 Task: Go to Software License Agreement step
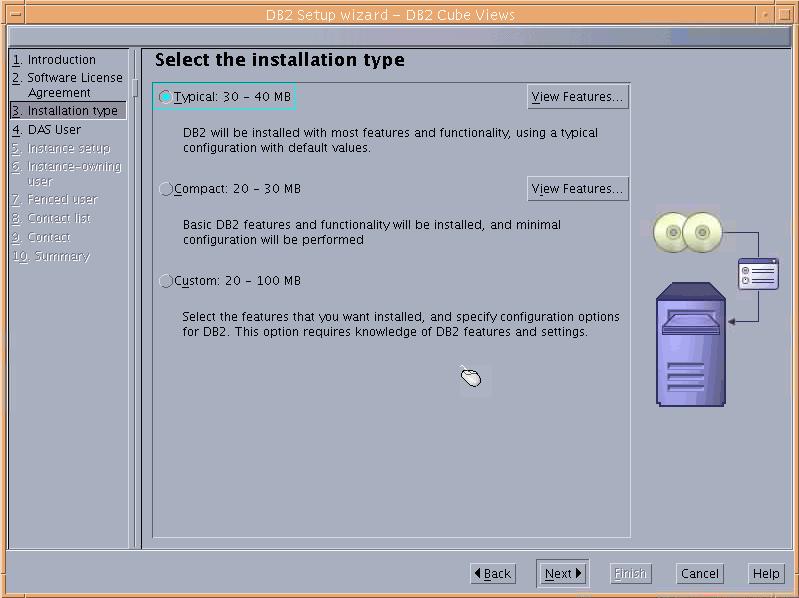pos(67,85)
